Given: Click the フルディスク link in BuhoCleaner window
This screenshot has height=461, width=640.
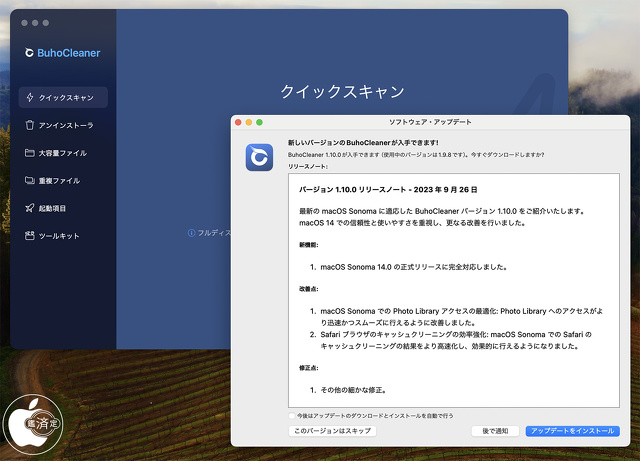Looking at the screenshot, I should [214, 233].
